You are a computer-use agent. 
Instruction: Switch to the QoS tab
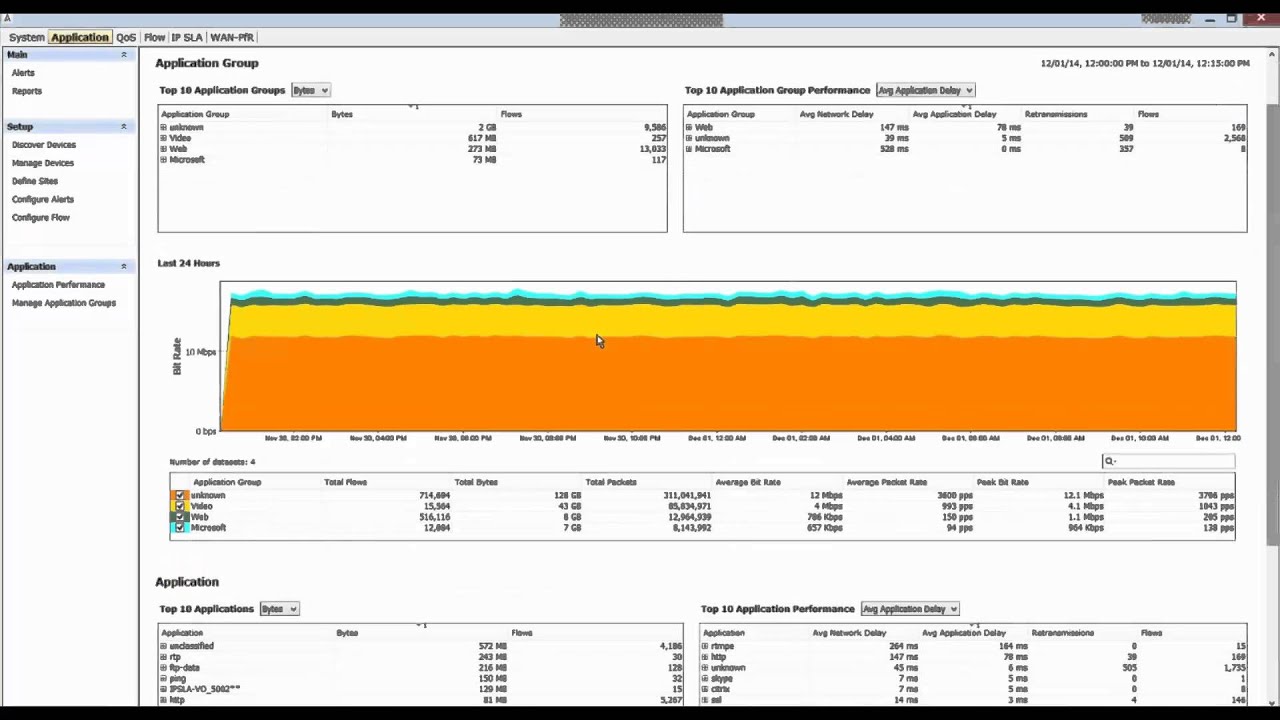126,37
